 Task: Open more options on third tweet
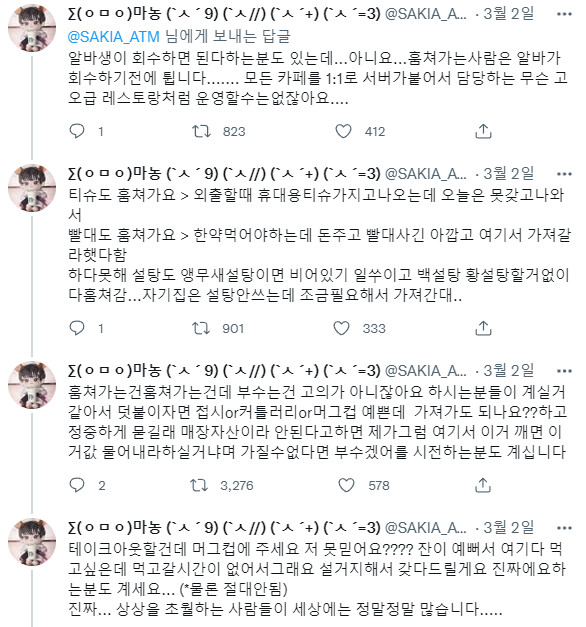(x=564, y=371)
